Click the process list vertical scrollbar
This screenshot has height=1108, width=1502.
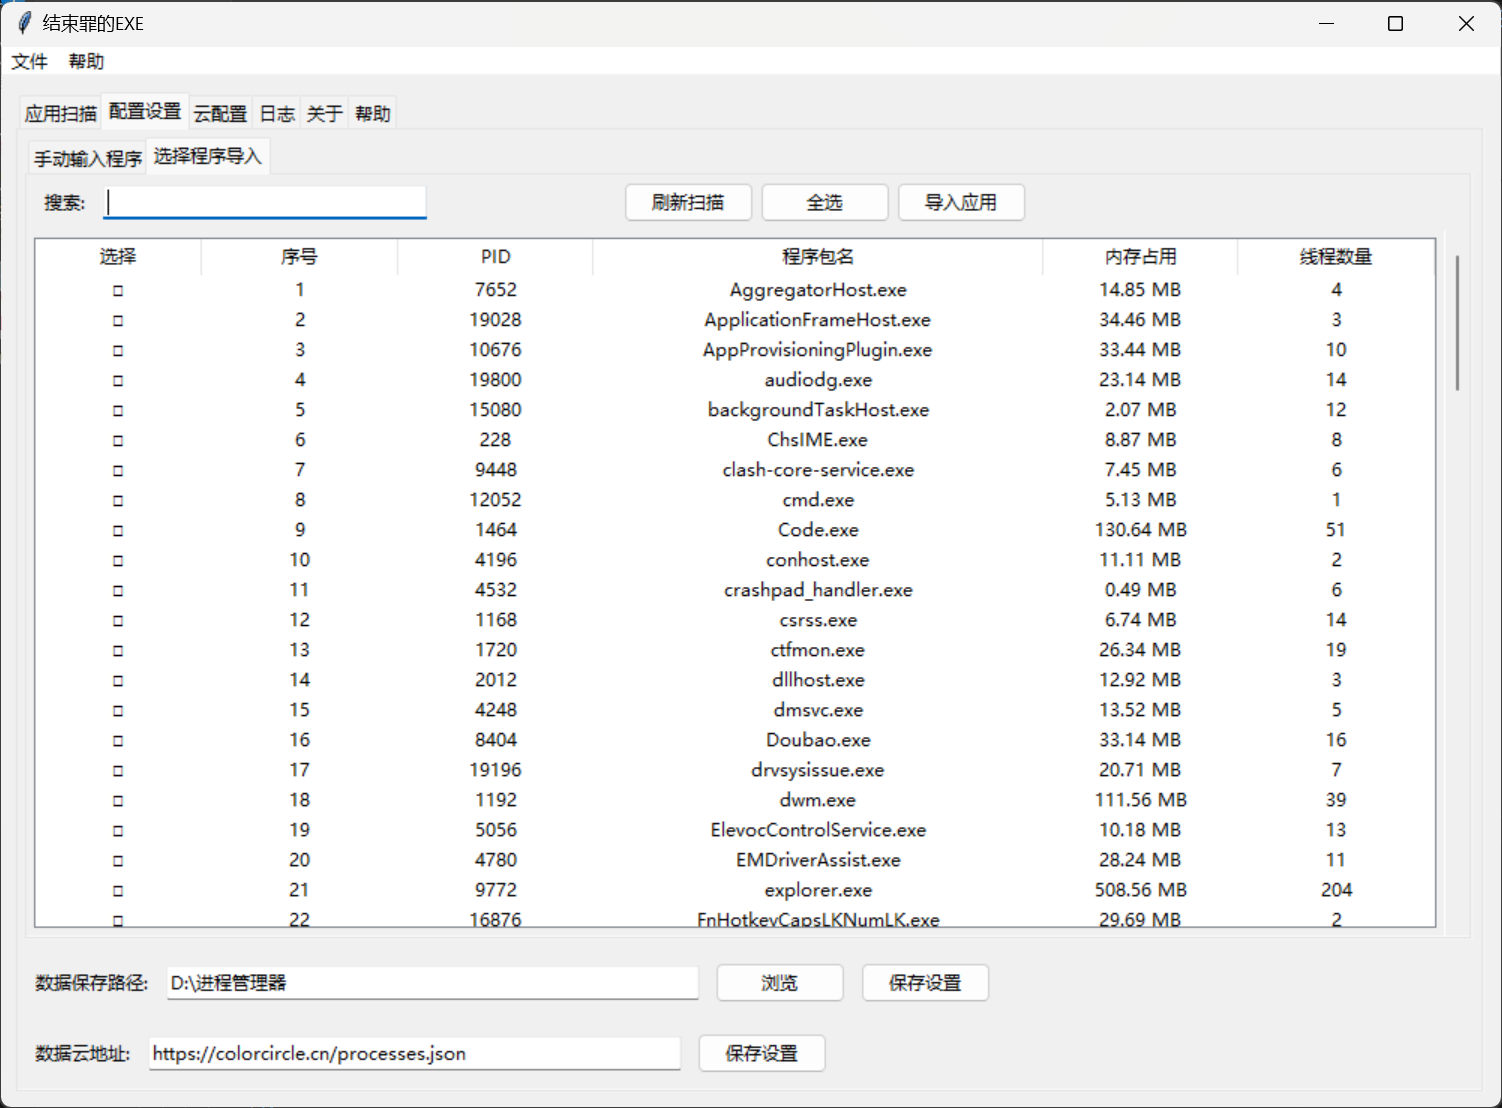point(1457,323)
